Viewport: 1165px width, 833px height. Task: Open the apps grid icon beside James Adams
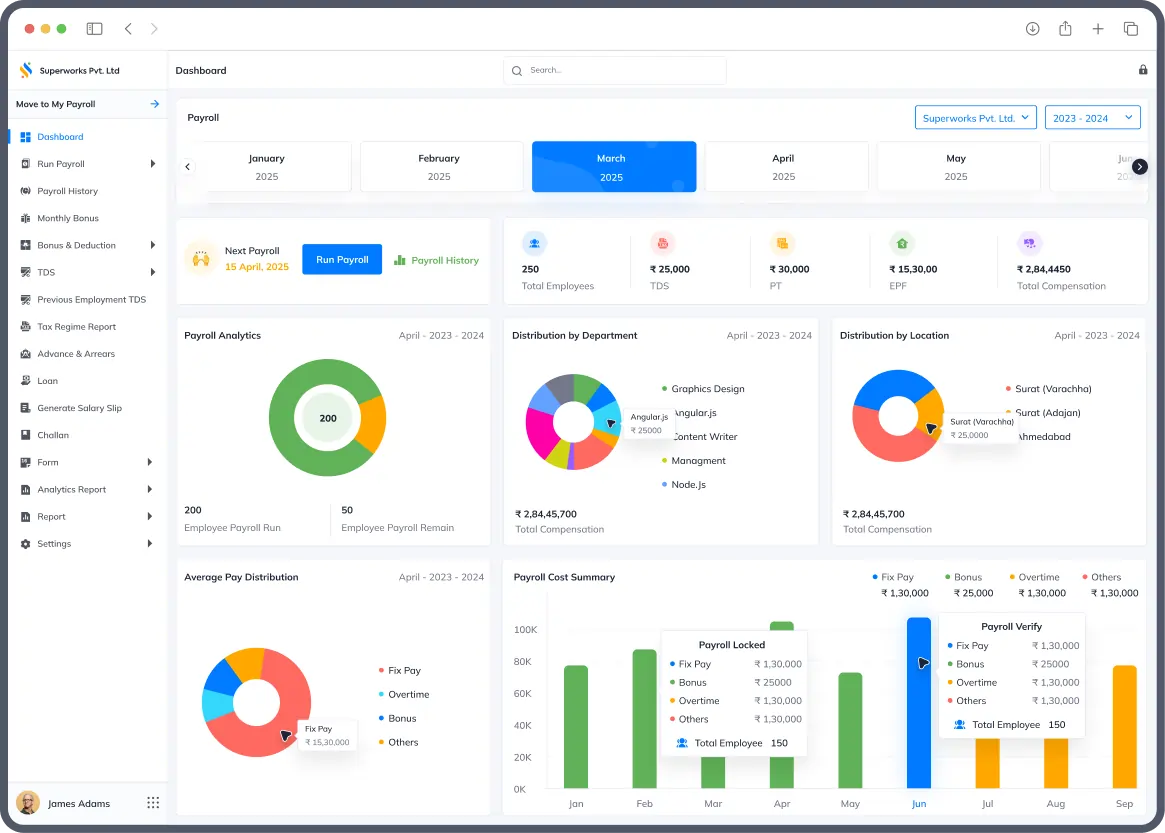(153, 803)
